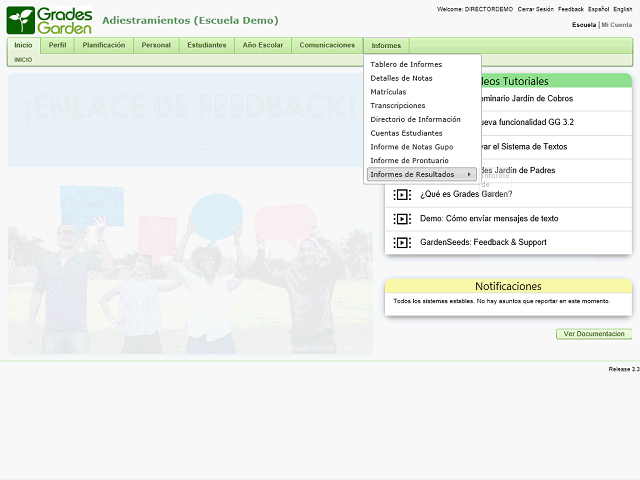This screenshot has height=480, width=640.
Task: Open Directorio de Información
Action: point(416,120)
